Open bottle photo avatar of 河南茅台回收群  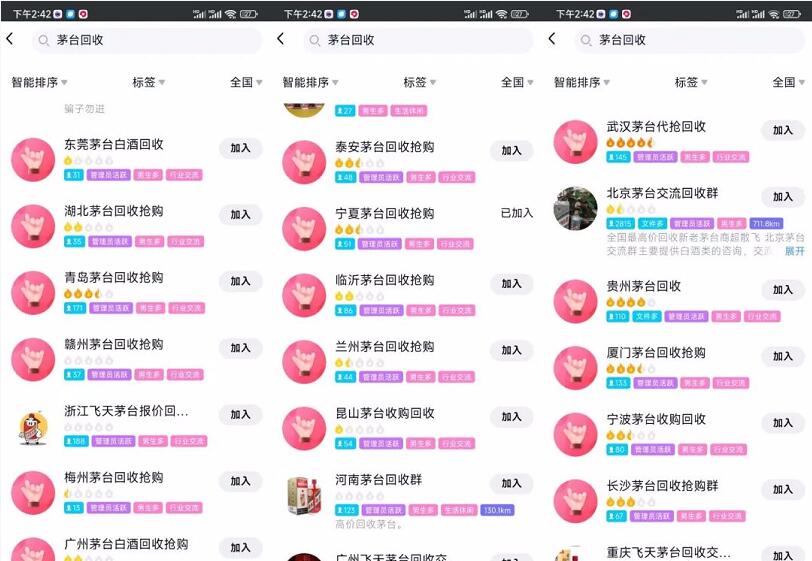click(x=304, y=495)
